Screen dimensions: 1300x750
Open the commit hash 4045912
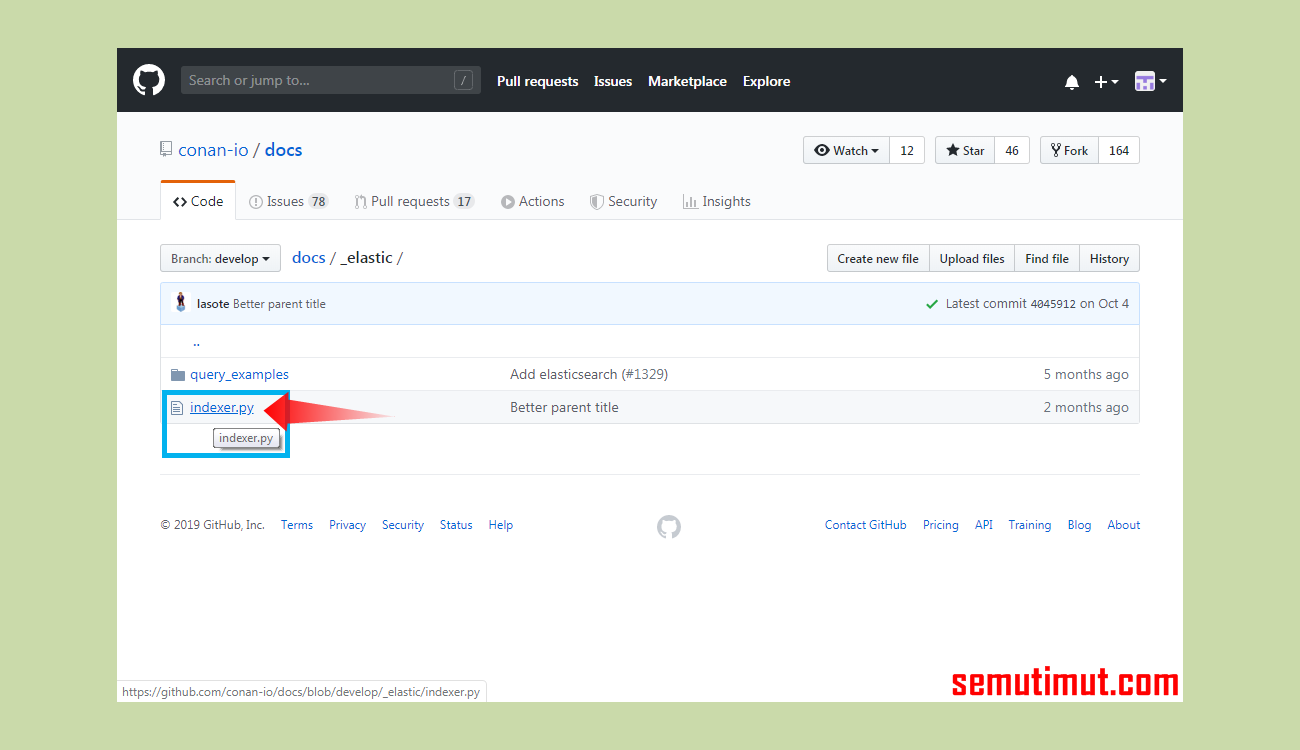(x=1053, y=304)
